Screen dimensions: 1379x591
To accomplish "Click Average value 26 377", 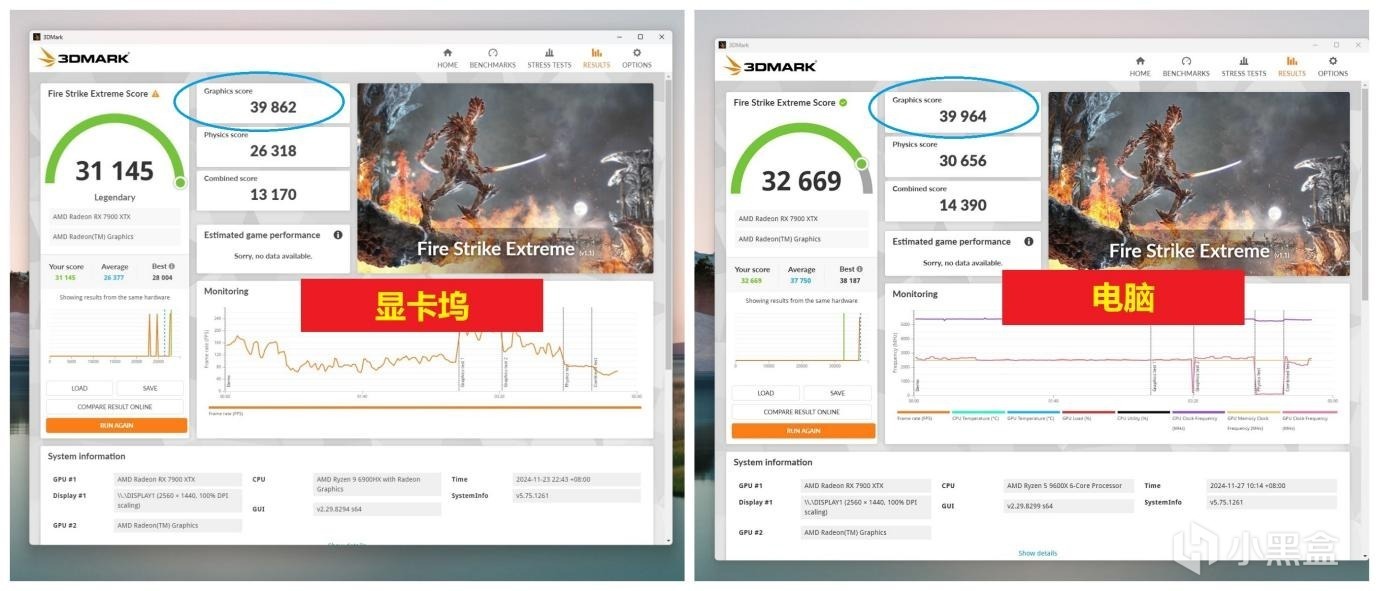I will [115, 277].
